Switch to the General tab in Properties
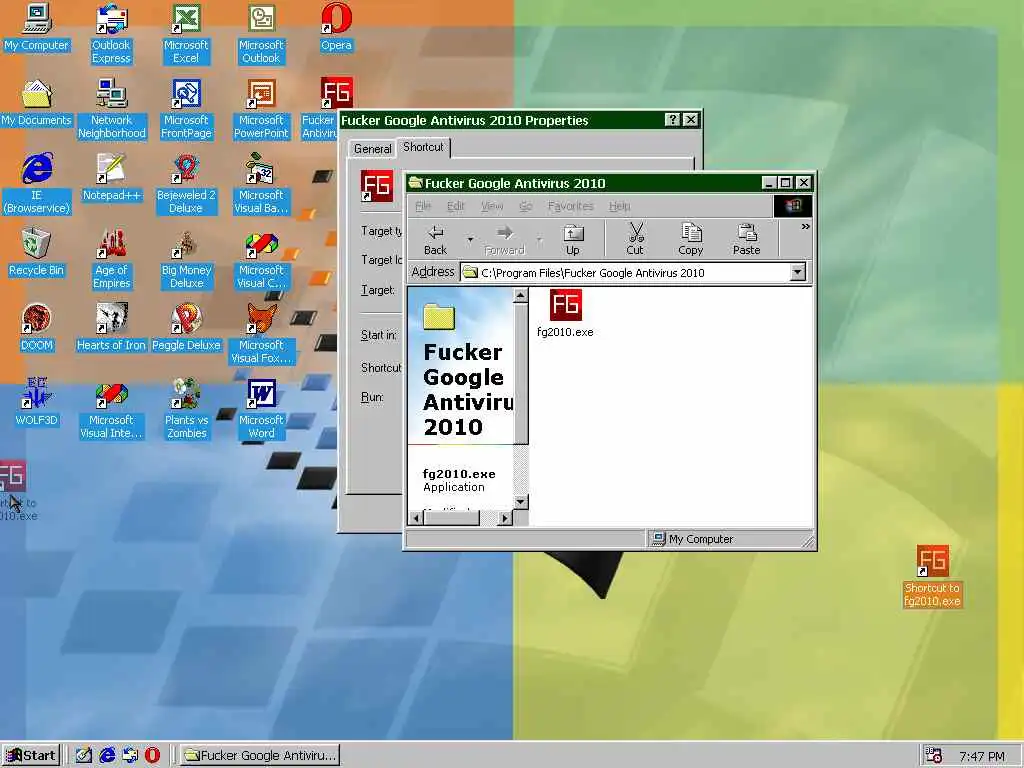The width and height of the screenshot is (1024, 768). (372, 149)
